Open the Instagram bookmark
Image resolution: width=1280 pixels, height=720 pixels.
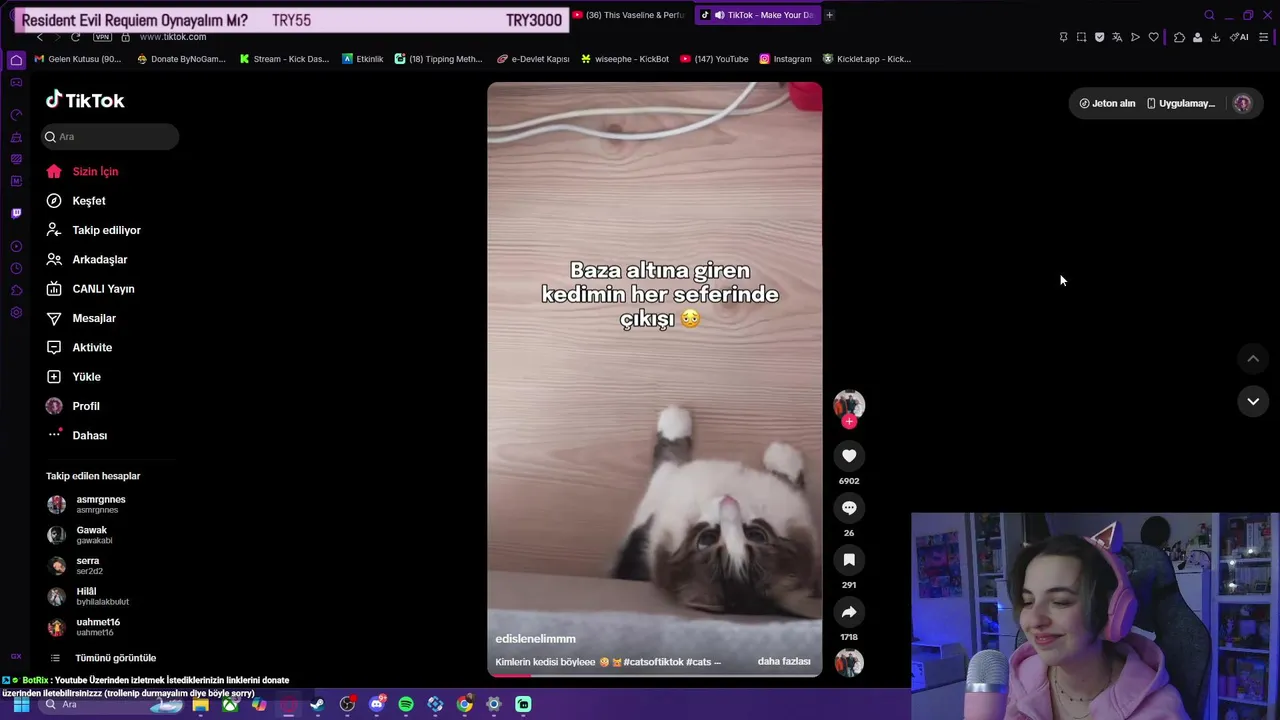(785, 59)
